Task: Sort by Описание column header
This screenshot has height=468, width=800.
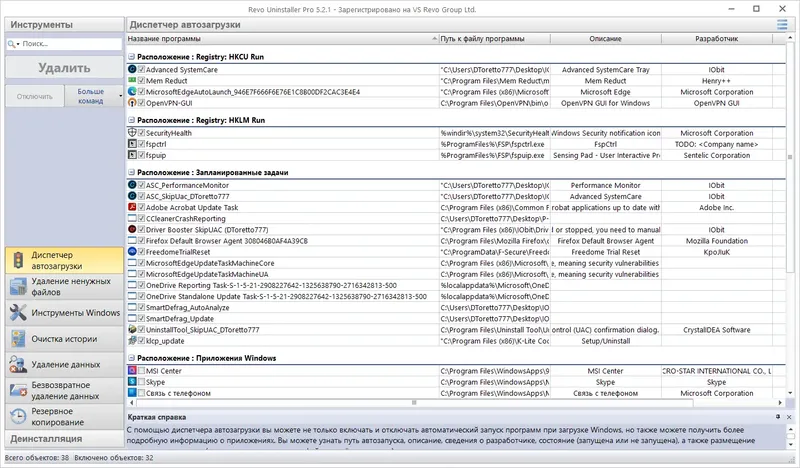Action: [606, 39]
